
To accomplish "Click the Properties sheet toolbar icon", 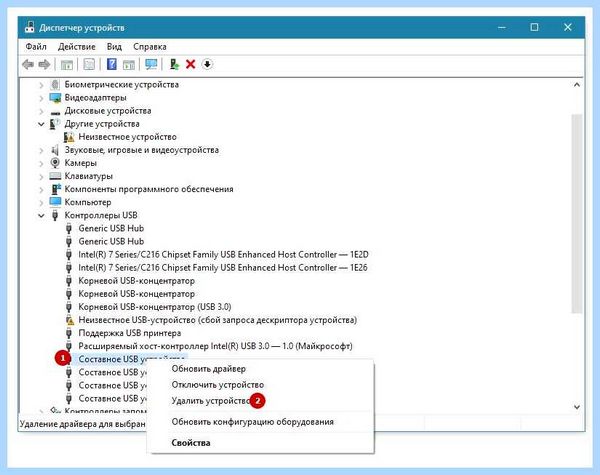I will click(x=89, y=65).
